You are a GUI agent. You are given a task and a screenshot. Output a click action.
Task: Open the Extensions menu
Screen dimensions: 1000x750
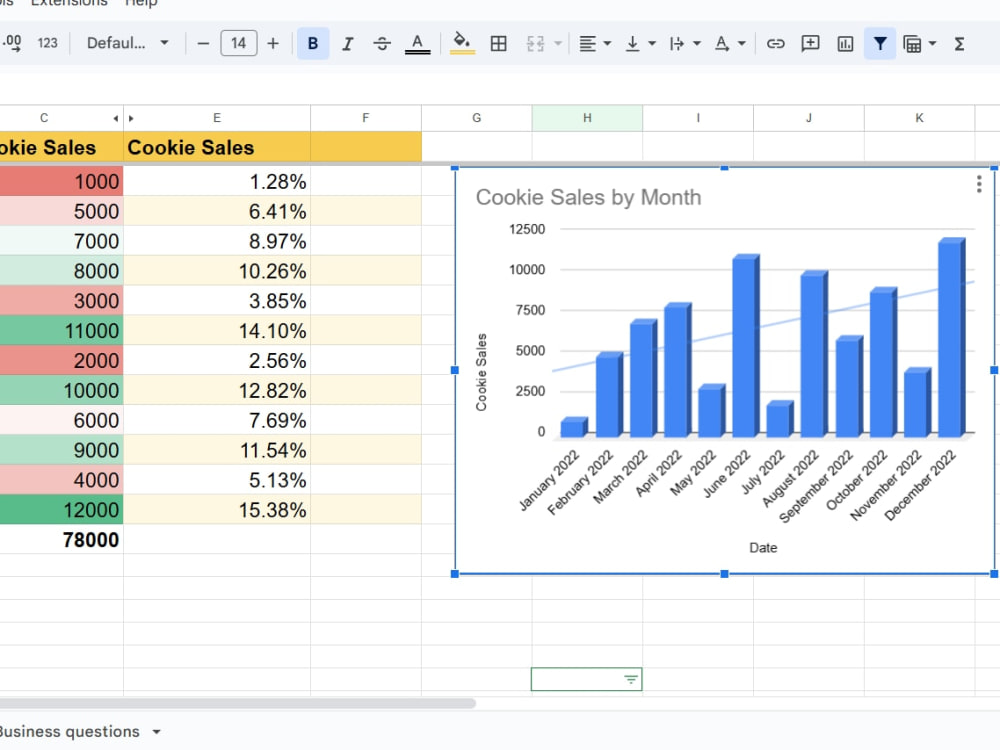coord(69,3)
